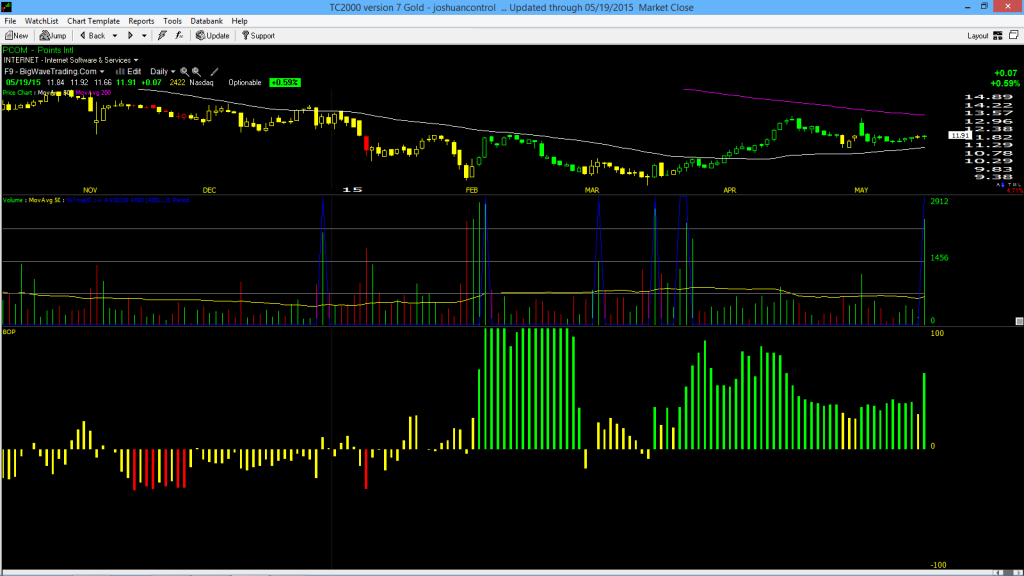Open the Jump tool
The image size is (1024, 576).
(x=53, y=36)
